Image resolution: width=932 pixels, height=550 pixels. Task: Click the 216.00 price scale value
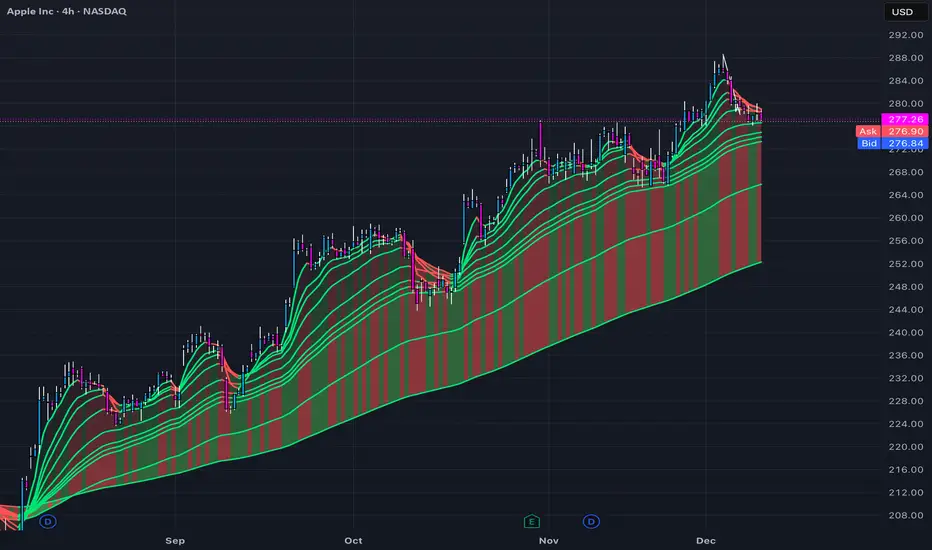(x=906, y=470)
